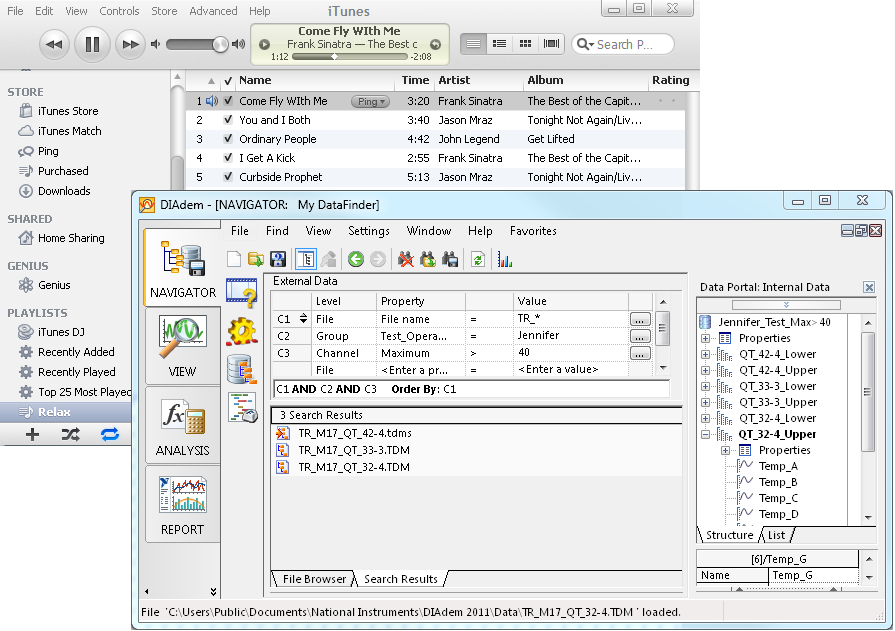Image resolution: width=895 pixels, height=631 pixels.
Task: Skip to the next iTunes track
Action: tap(129, 44)
